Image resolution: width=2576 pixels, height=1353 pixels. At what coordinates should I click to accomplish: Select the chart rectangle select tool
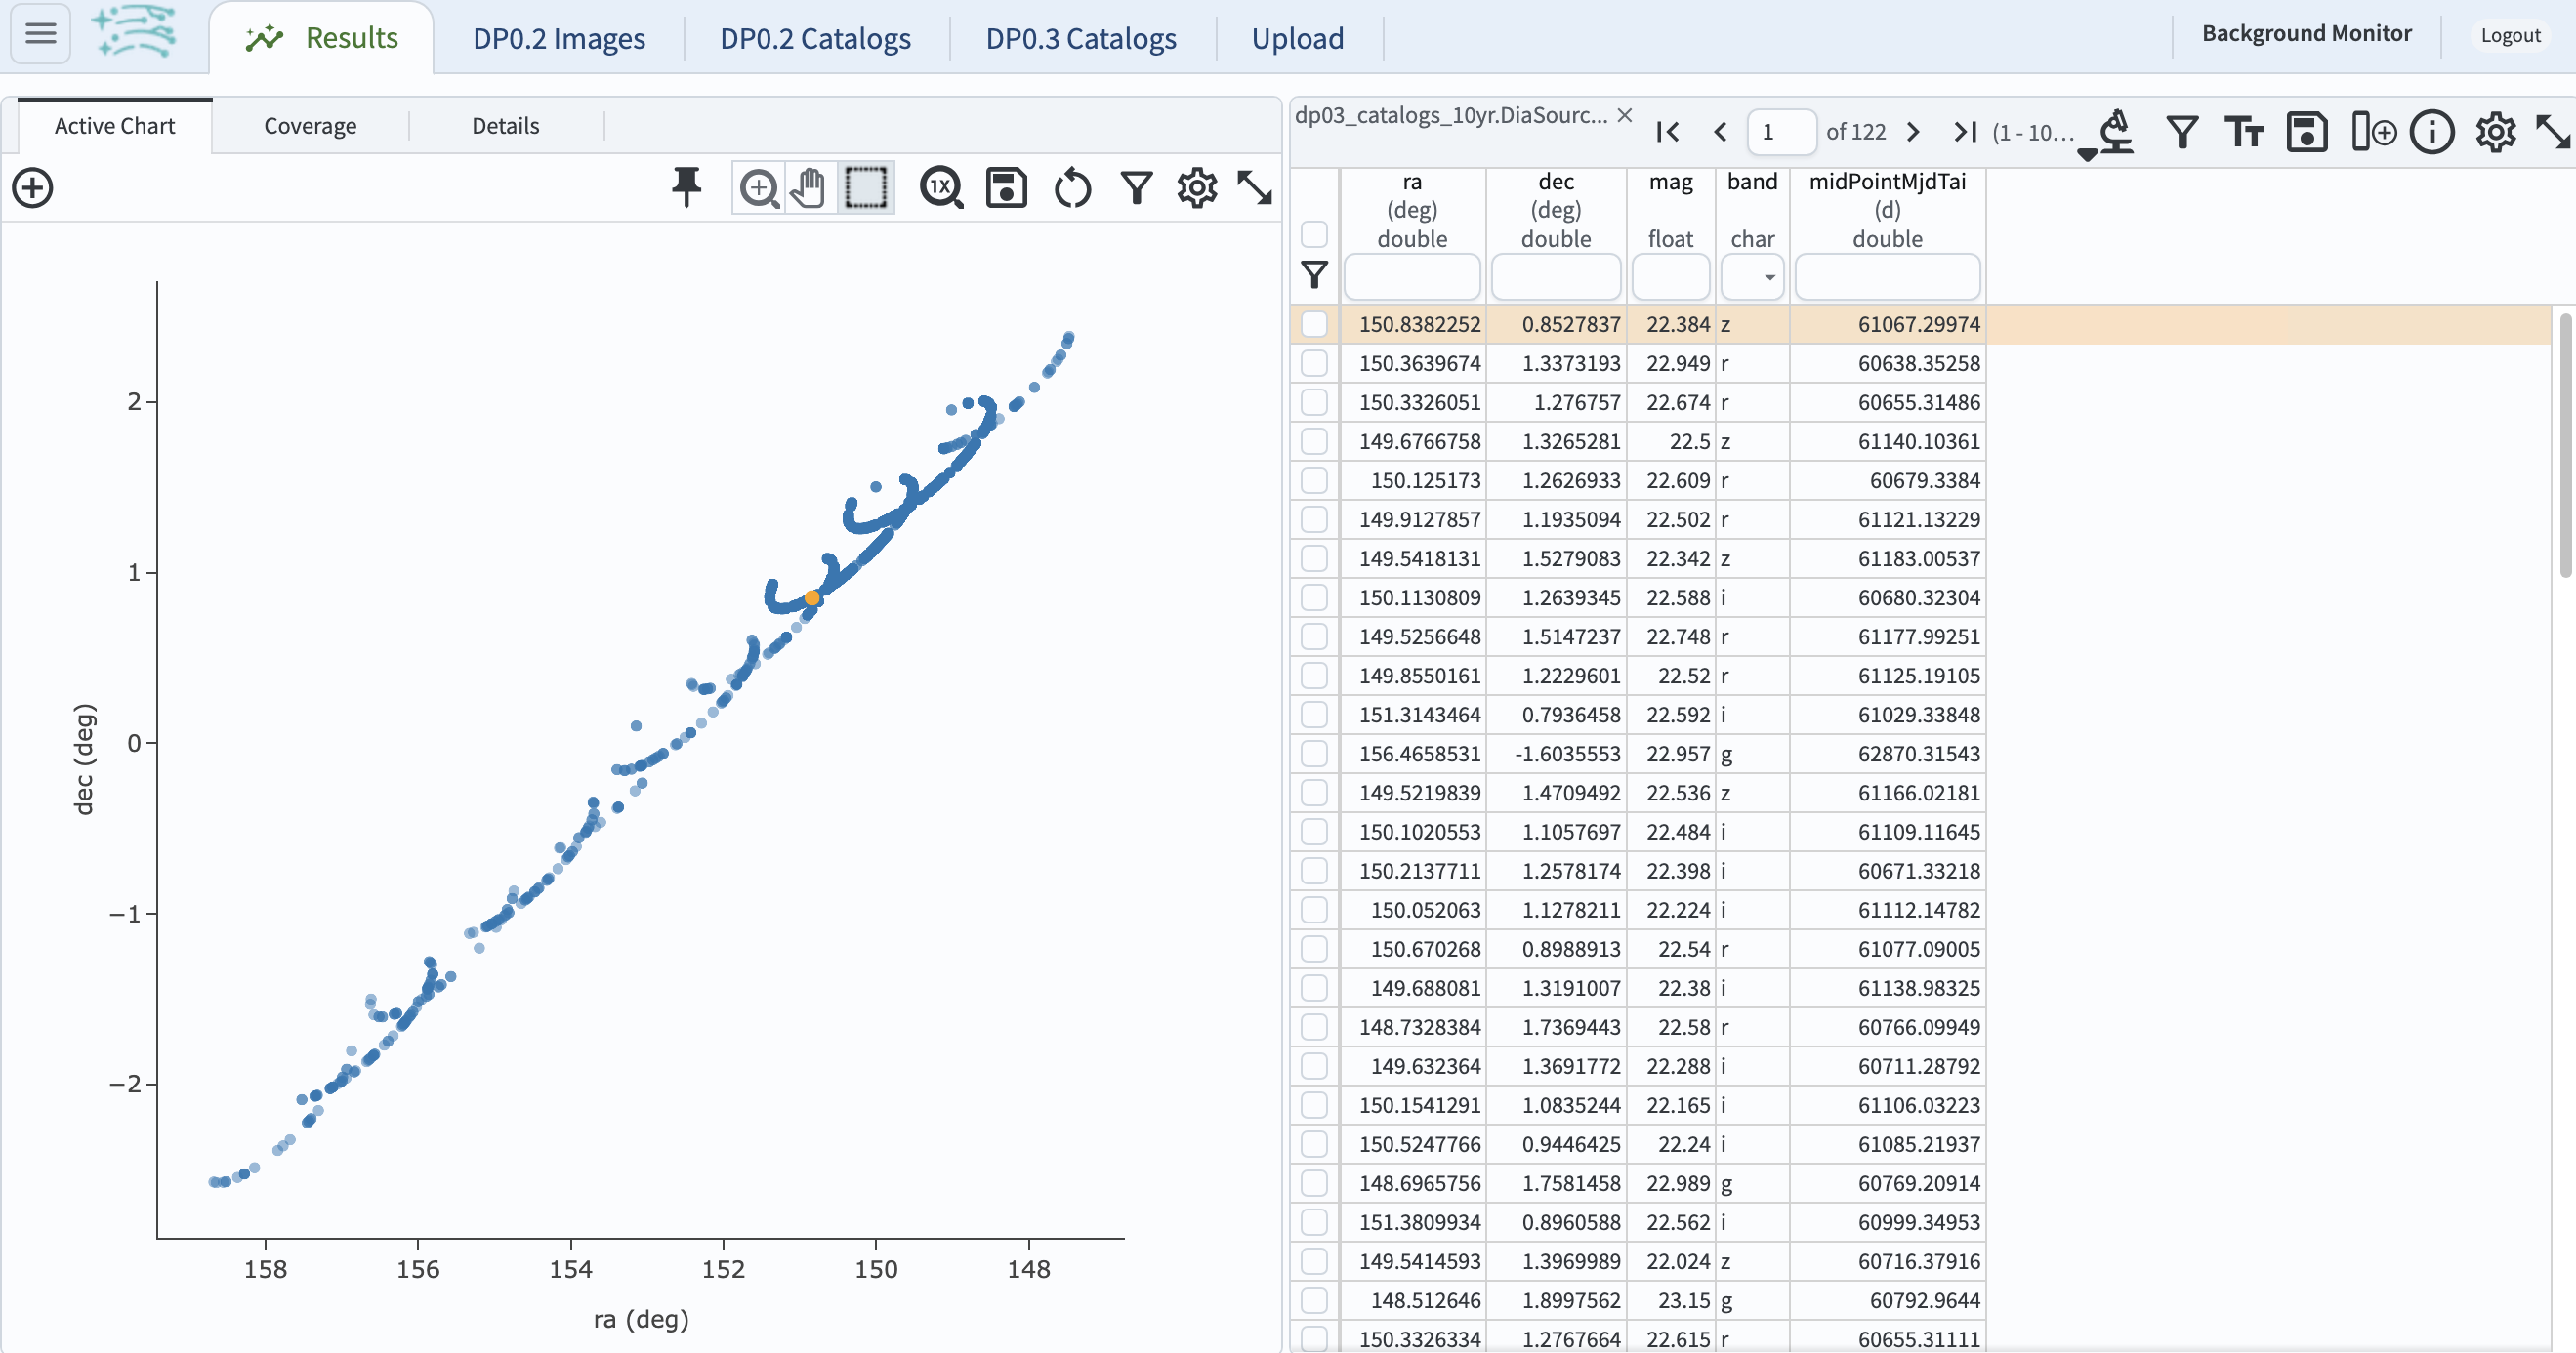point(866,188)
